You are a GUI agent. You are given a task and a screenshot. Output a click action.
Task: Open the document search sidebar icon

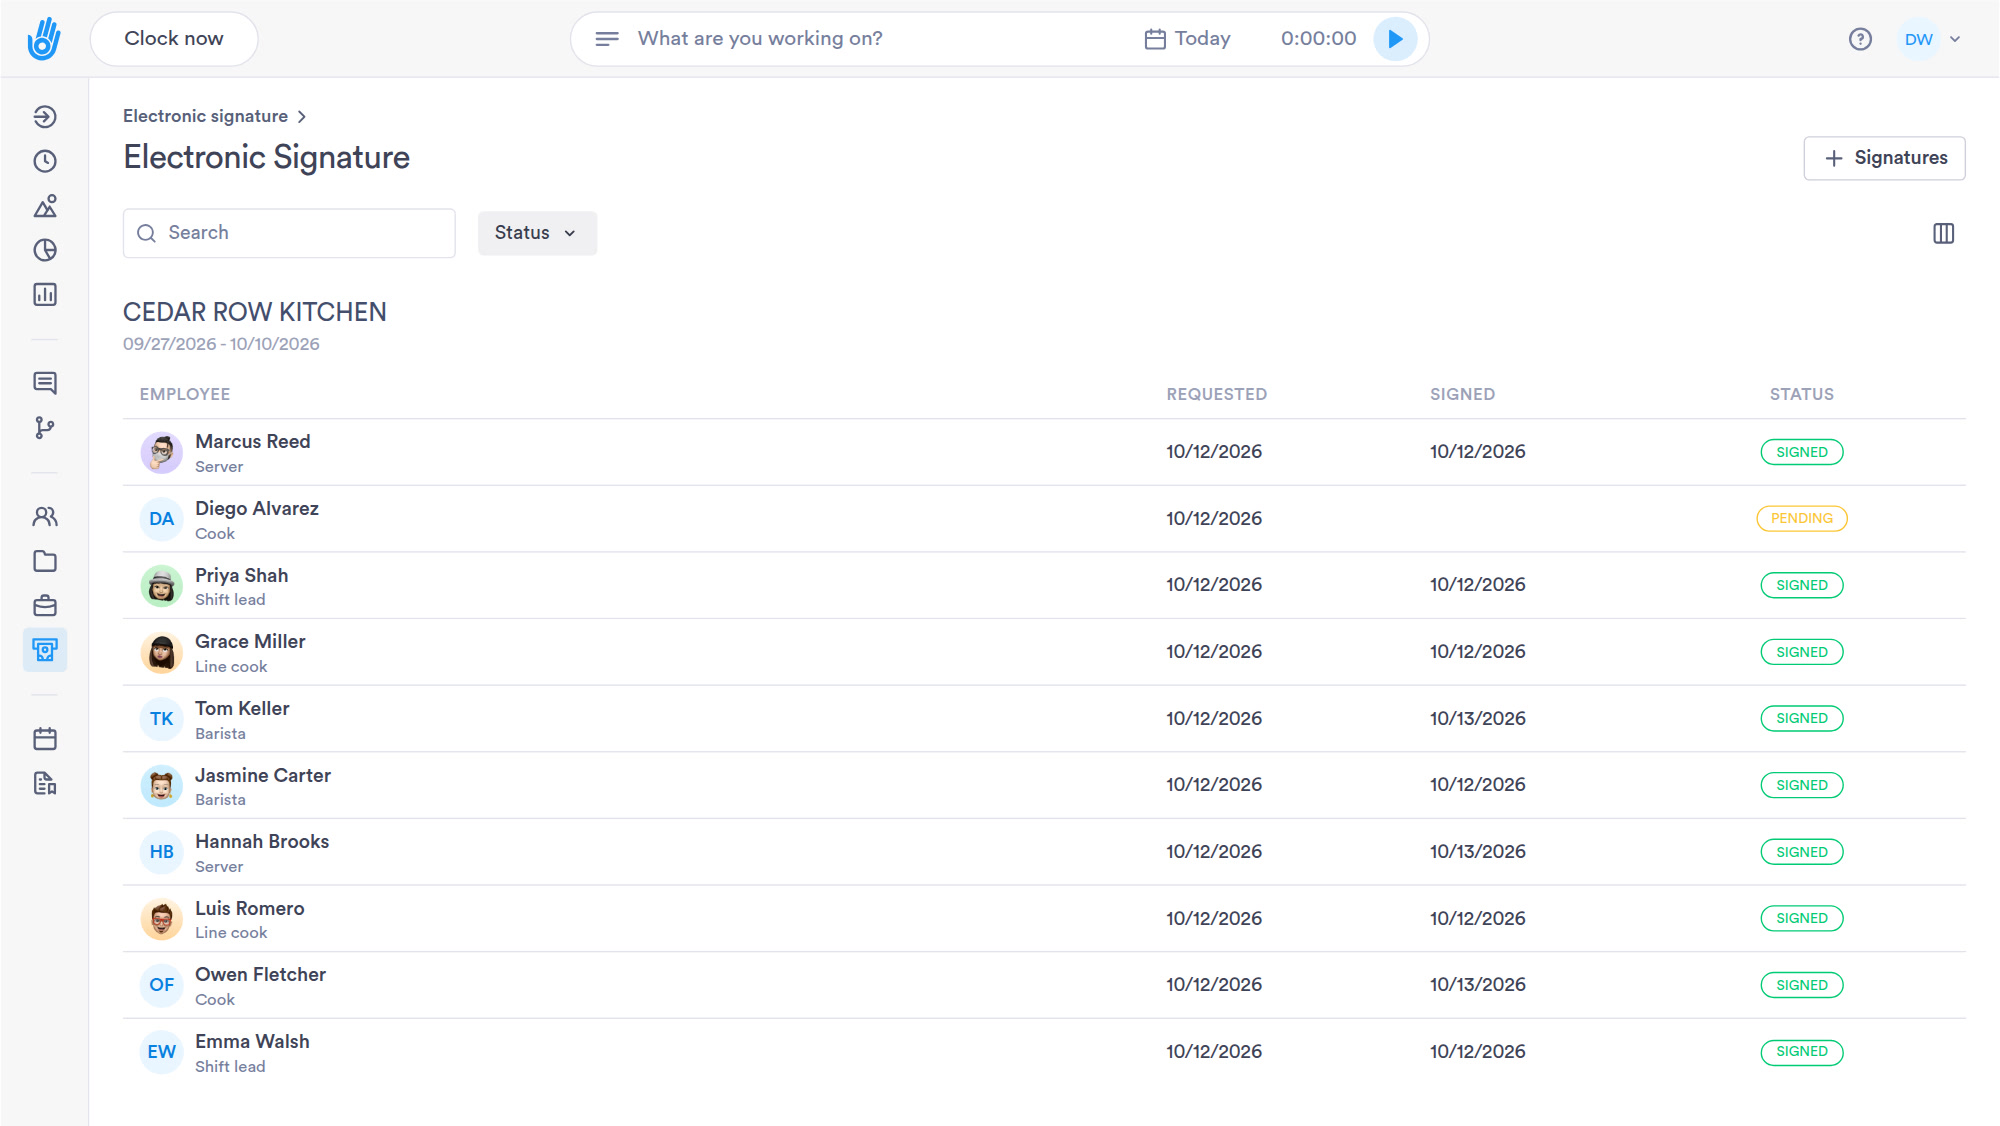pos(45,783)
